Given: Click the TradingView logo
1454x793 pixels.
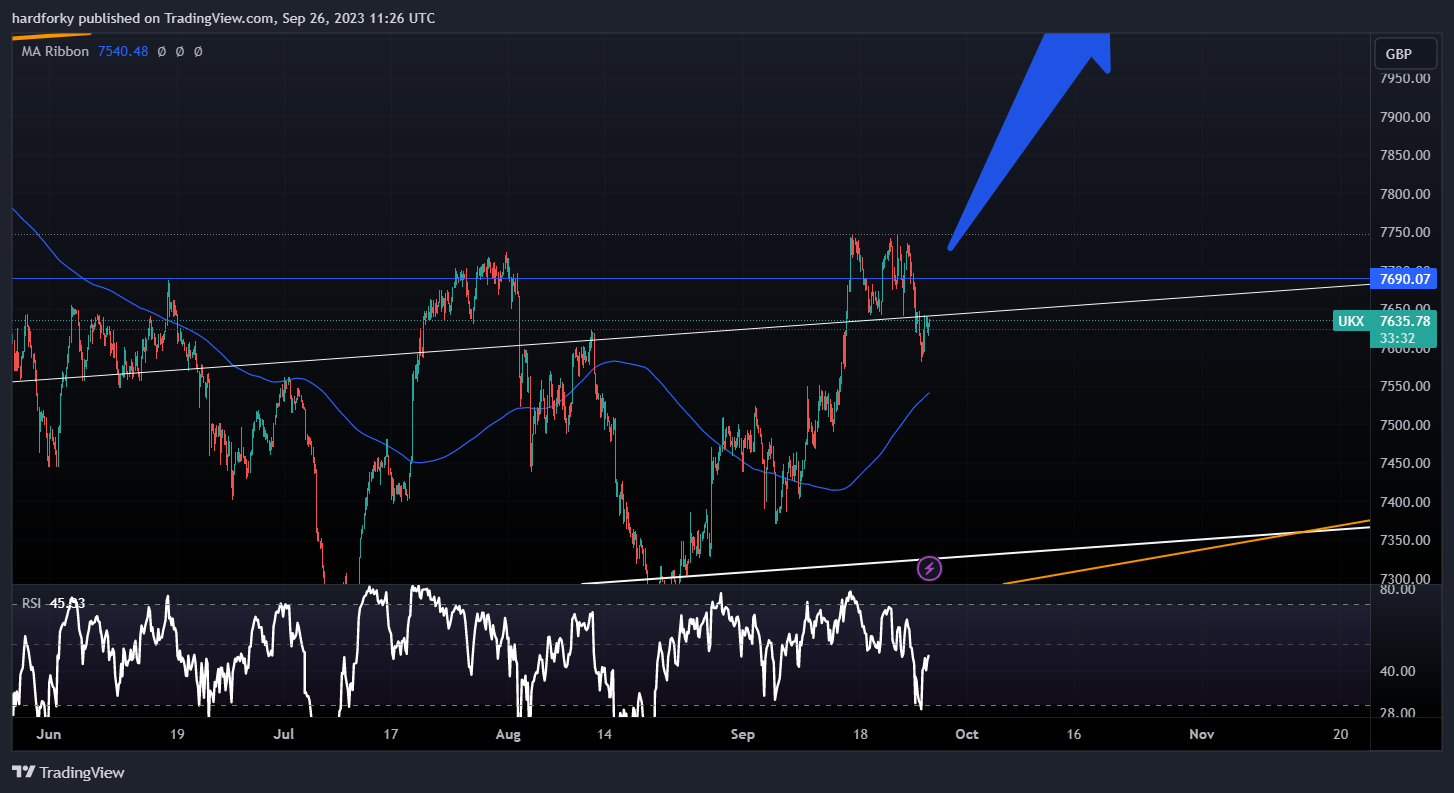Looking at the screenshot, I should tap(68, 772).
